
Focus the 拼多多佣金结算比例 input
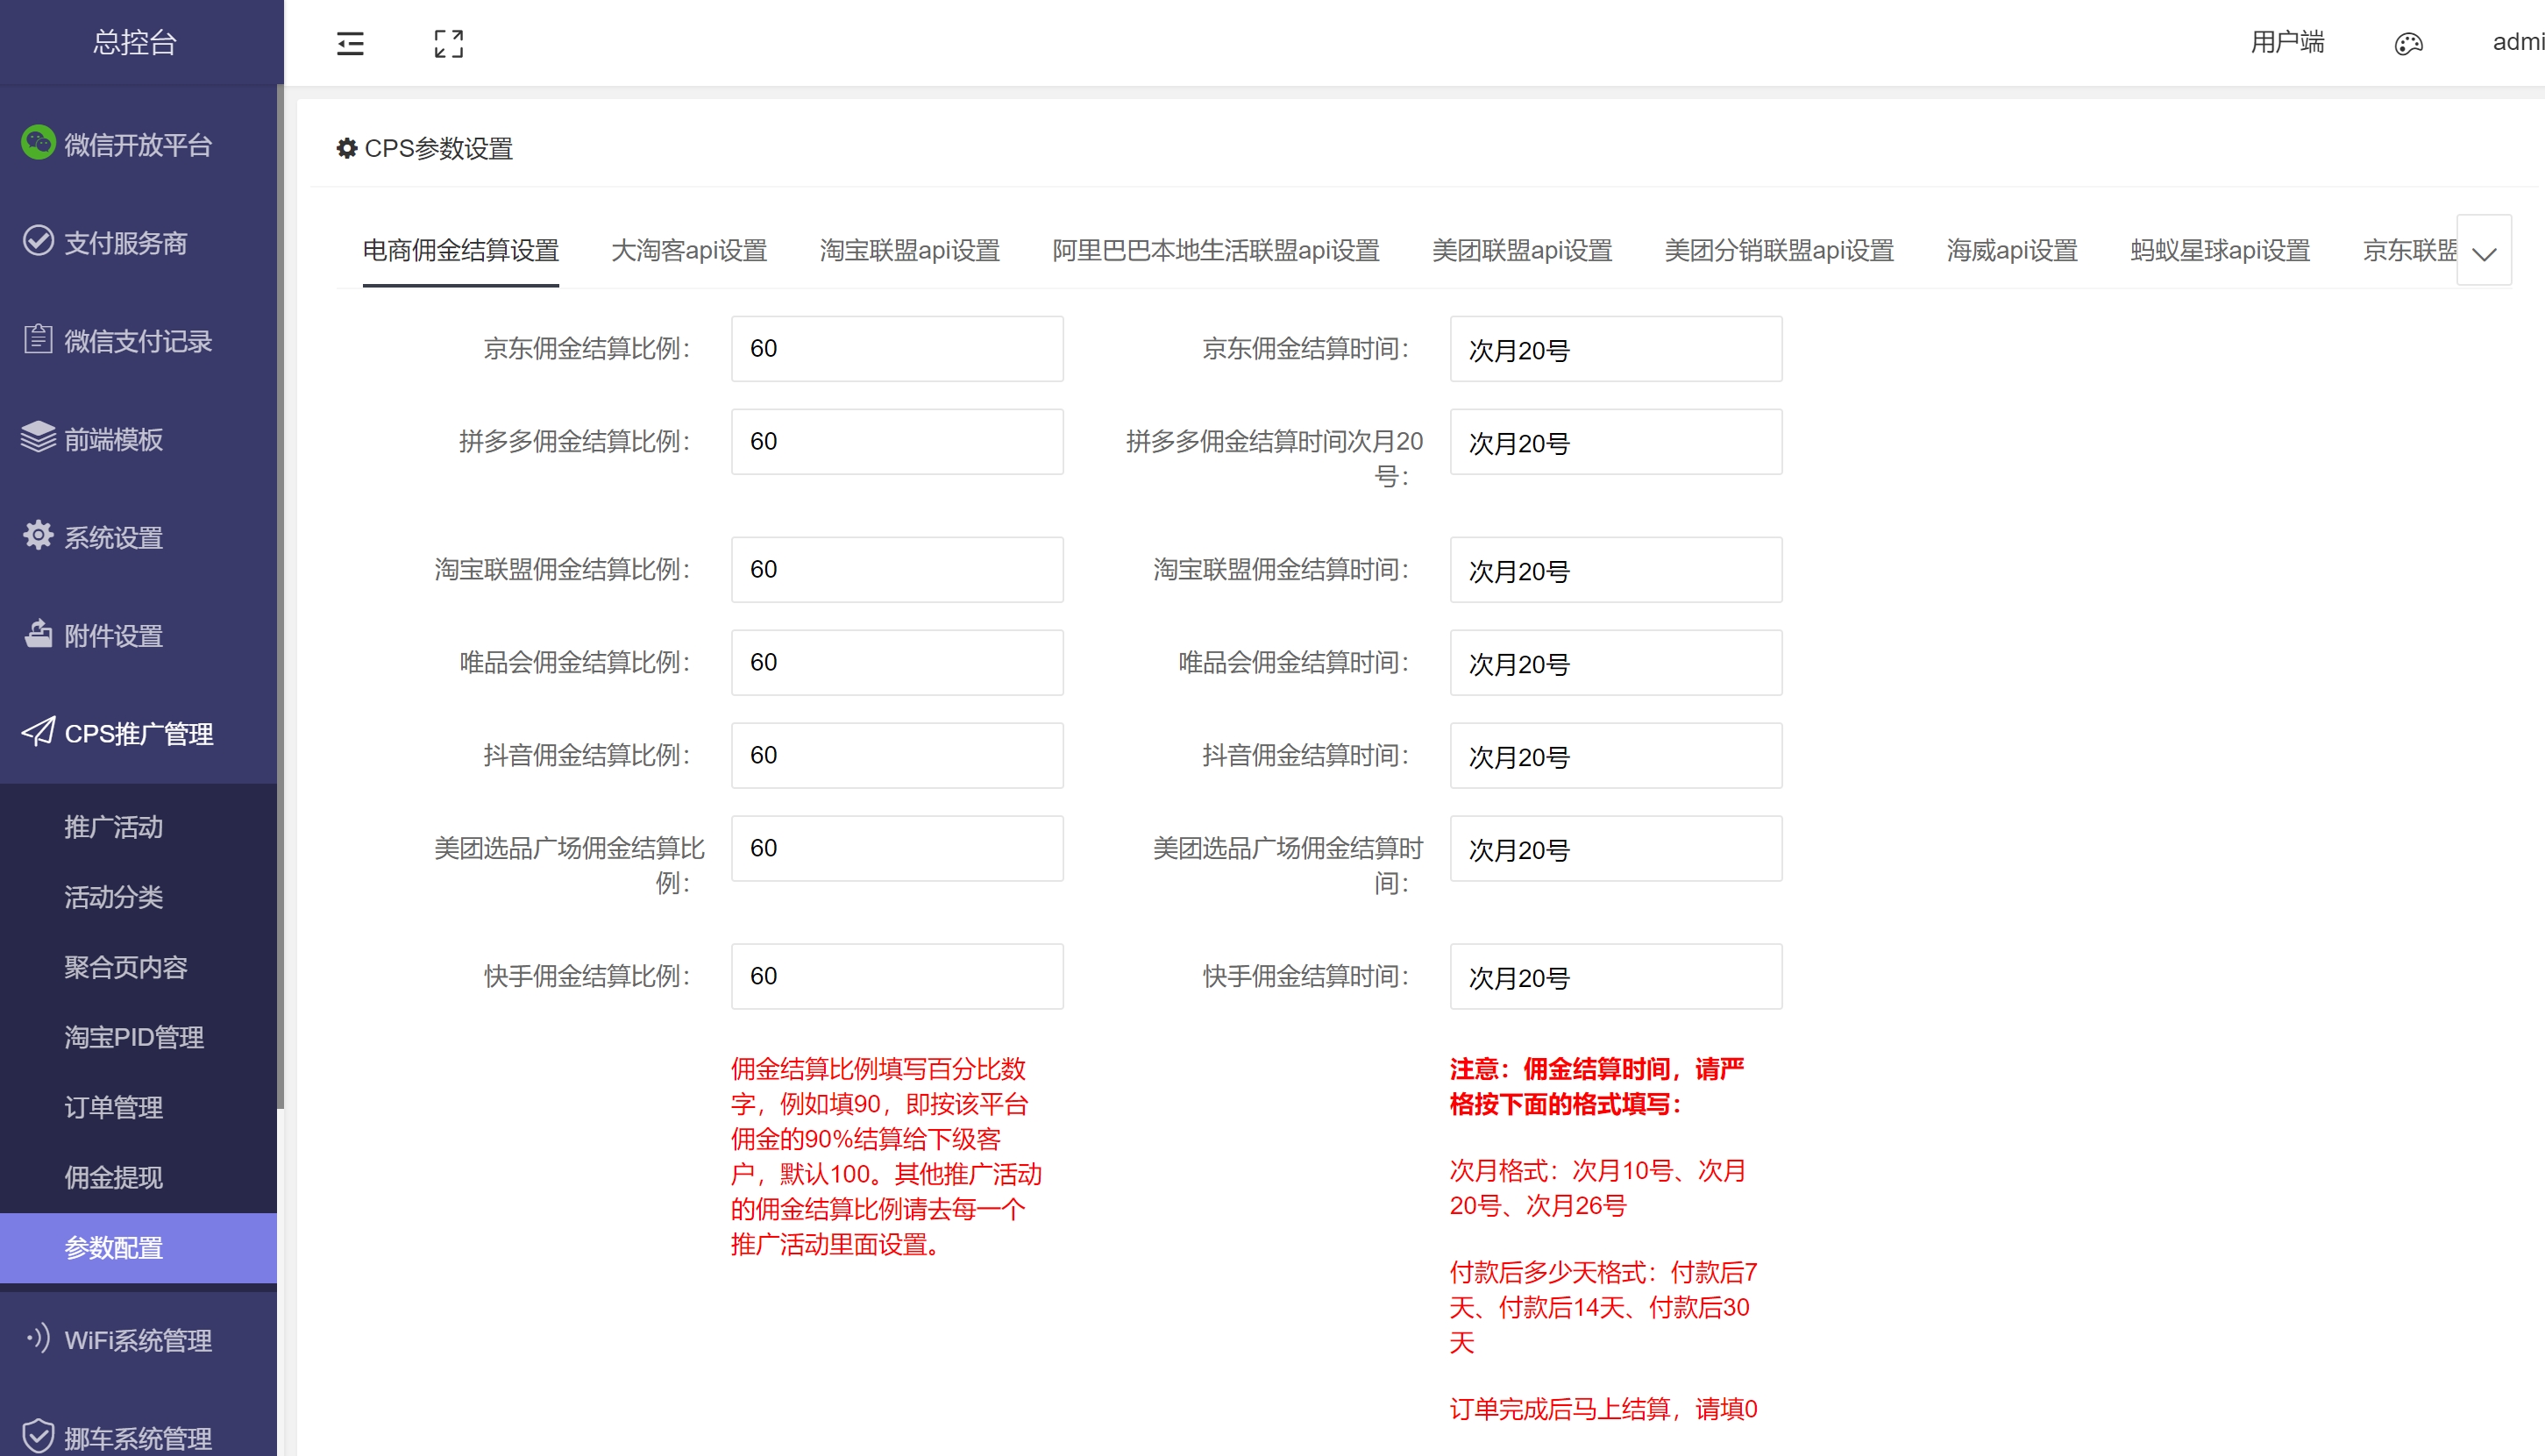(897, 441)
